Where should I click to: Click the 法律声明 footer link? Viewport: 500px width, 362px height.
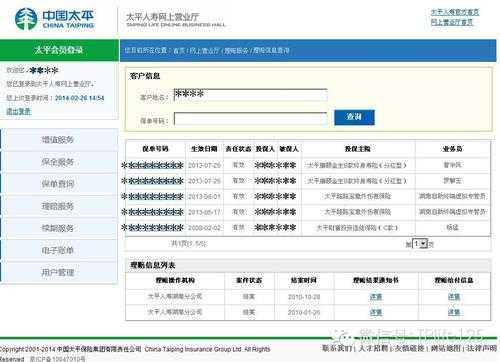tap(481, 349)
